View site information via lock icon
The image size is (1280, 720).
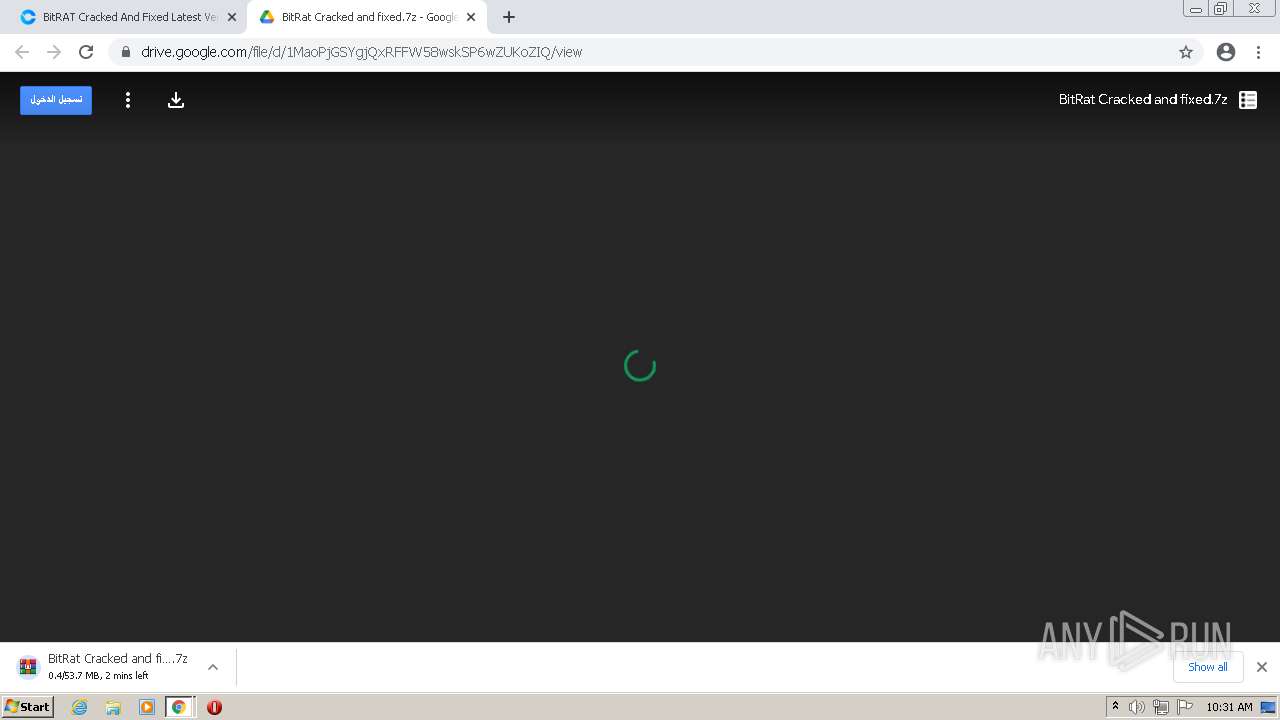coord(126,52)
